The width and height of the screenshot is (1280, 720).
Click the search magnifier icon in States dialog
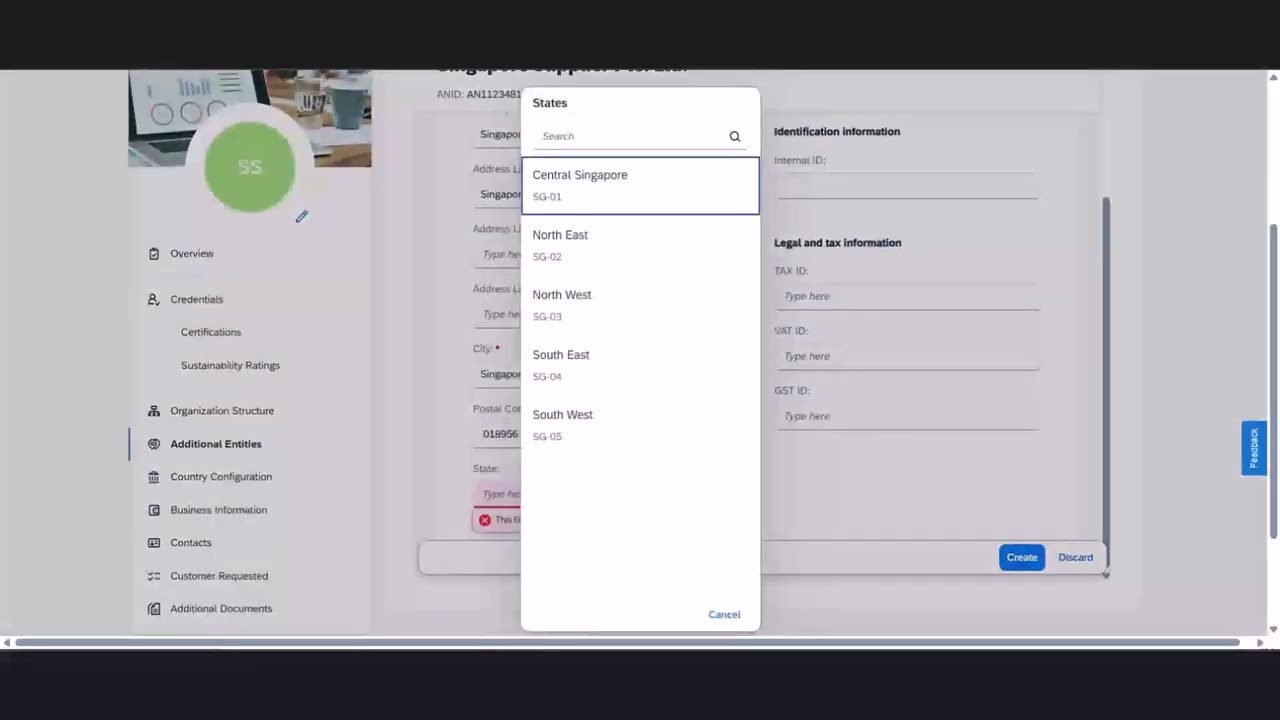[x=735, y=136]
